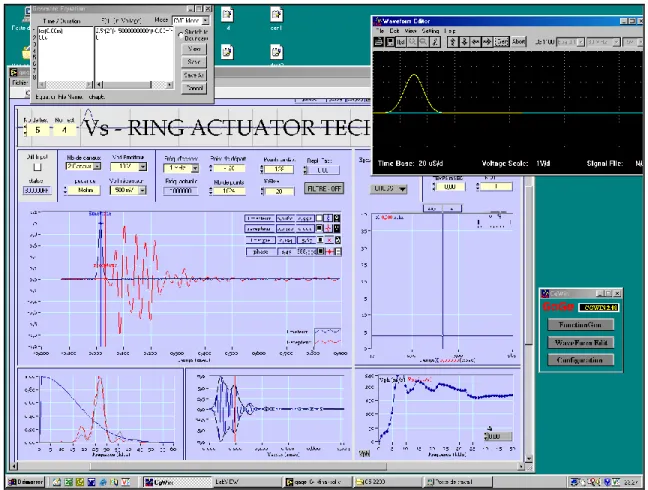Toggle the Stretch to Duration radio option

click(x=181, y=35)
